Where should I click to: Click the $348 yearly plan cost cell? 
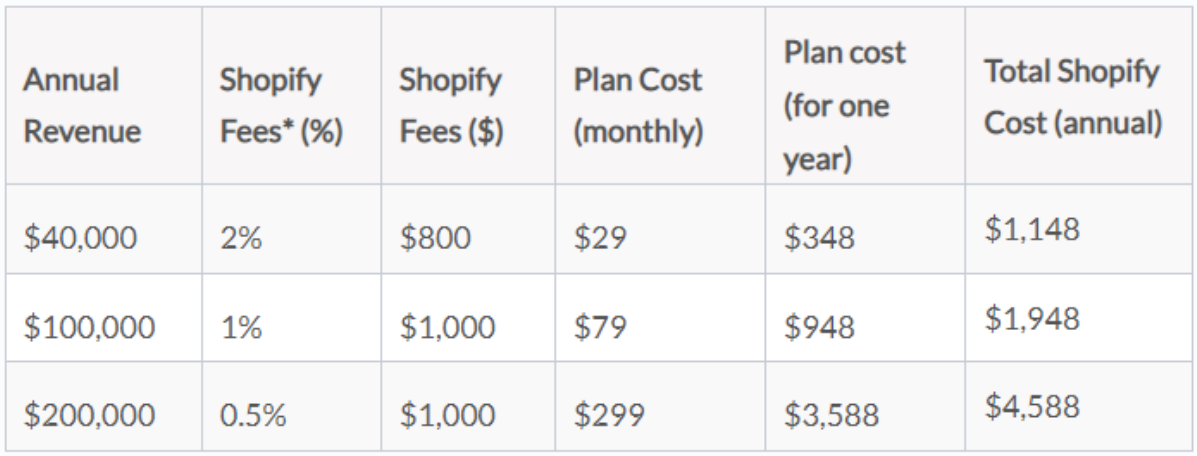pyautogui.click(x=865, y=229)
